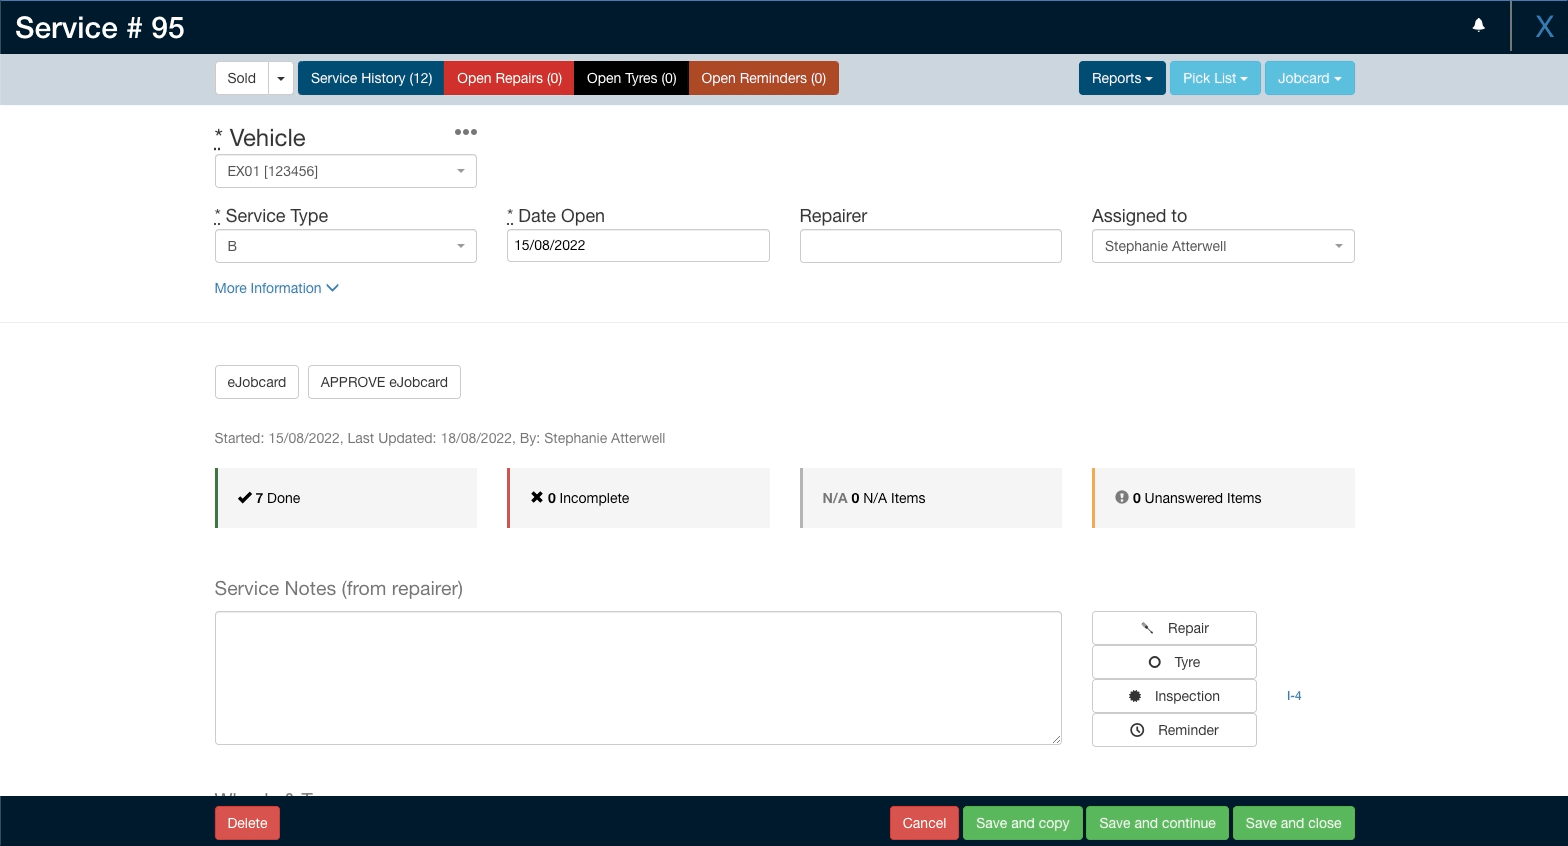Open the Jobcard dropdown menu
The height and width of the screenshot is (846, 1568).
(1308, 78)
